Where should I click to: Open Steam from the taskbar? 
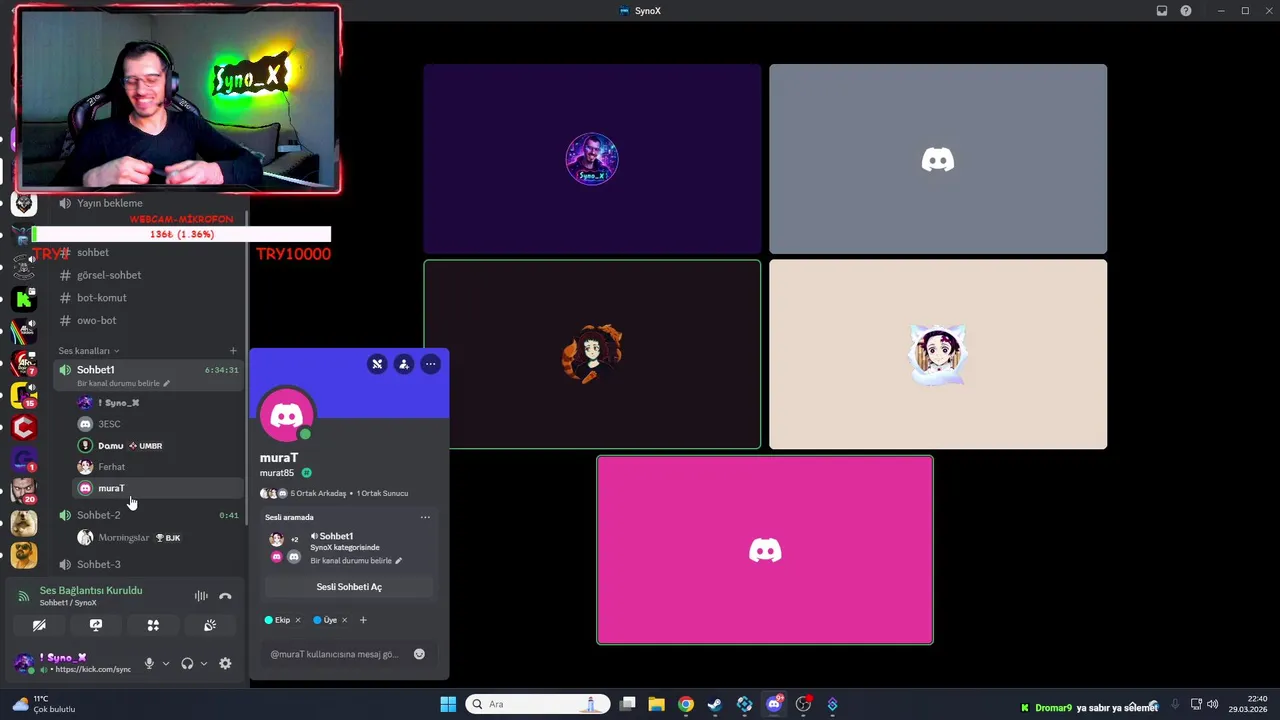(x=715, y=704)
